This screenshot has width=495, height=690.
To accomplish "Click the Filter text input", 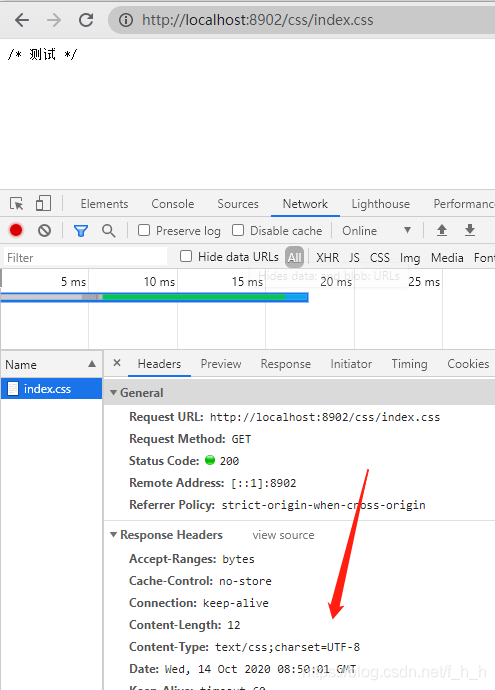I will (85, 257).
